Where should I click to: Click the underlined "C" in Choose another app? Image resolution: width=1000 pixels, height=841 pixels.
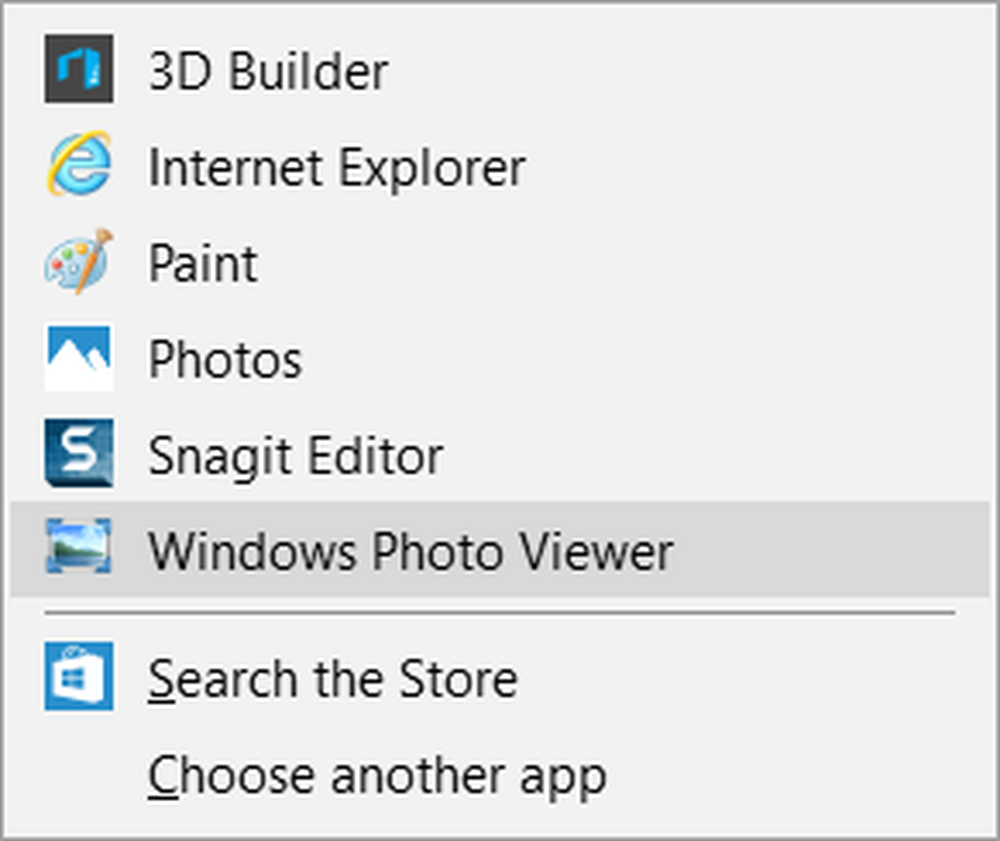tap(161, 775)
